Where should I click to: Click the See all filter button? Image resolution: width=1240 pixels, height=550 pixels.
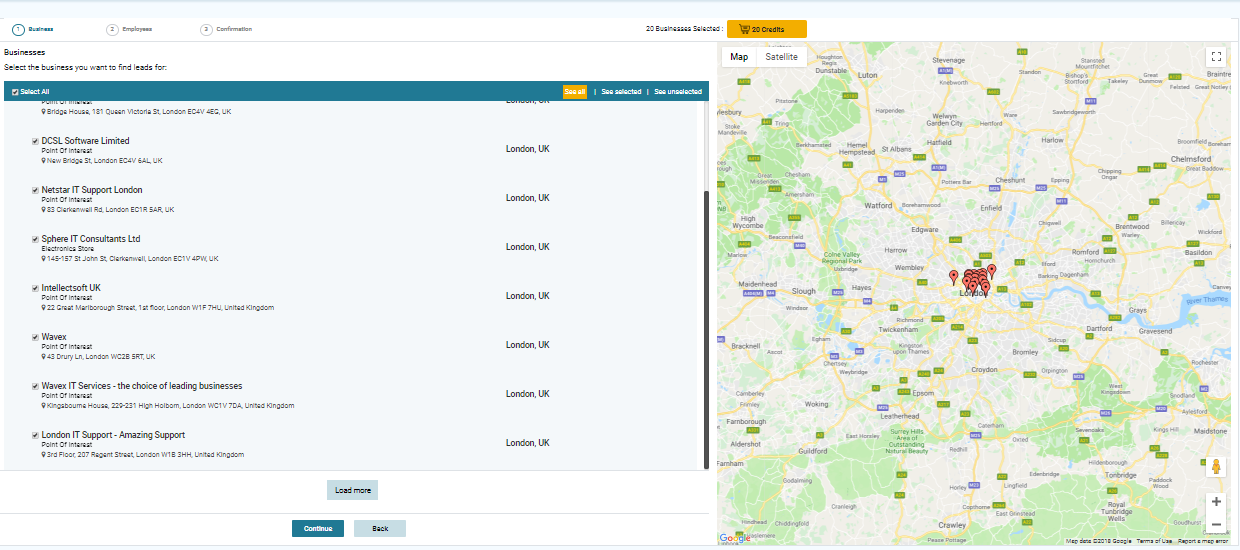click(x=575, y=92)
